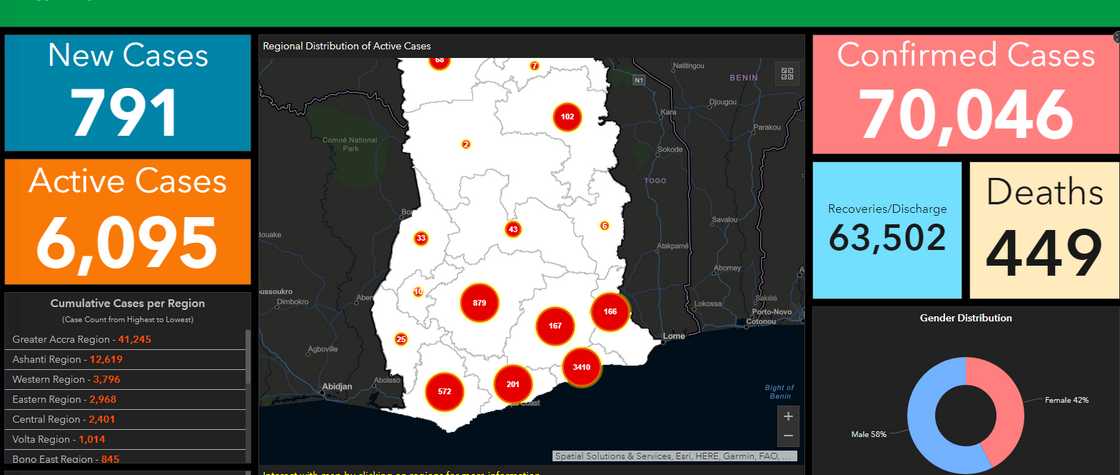Click the Recoveries/Discharge 63,502 tile
1120x475 pixels.
pyautogui.click(x=887, y=230)
